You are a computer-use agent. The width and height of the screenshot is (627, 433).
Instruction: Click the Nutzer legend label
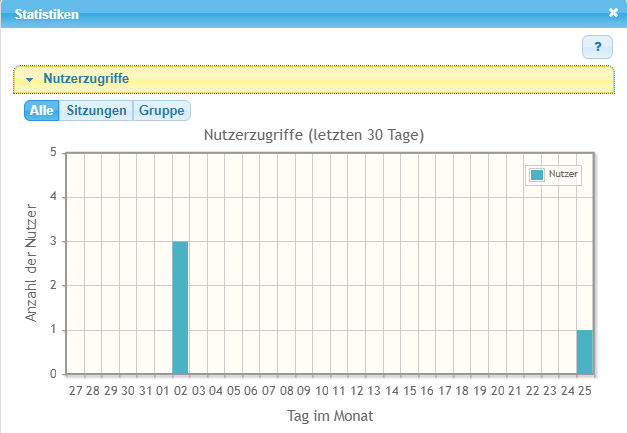tap(563, 174)
